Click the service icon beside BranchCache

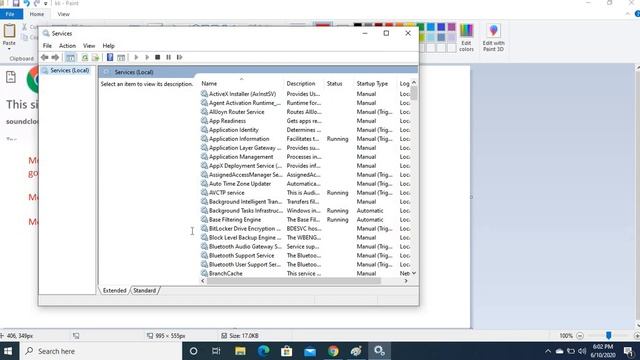204,273
